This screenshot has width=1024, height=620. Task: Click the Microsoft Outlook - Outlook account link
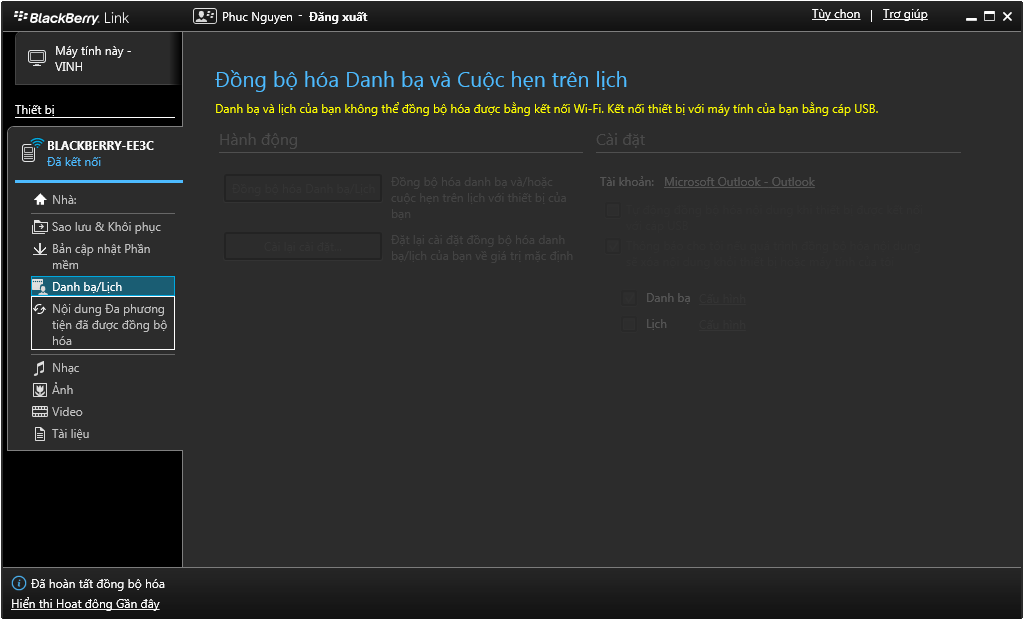[x=739, y=182]
